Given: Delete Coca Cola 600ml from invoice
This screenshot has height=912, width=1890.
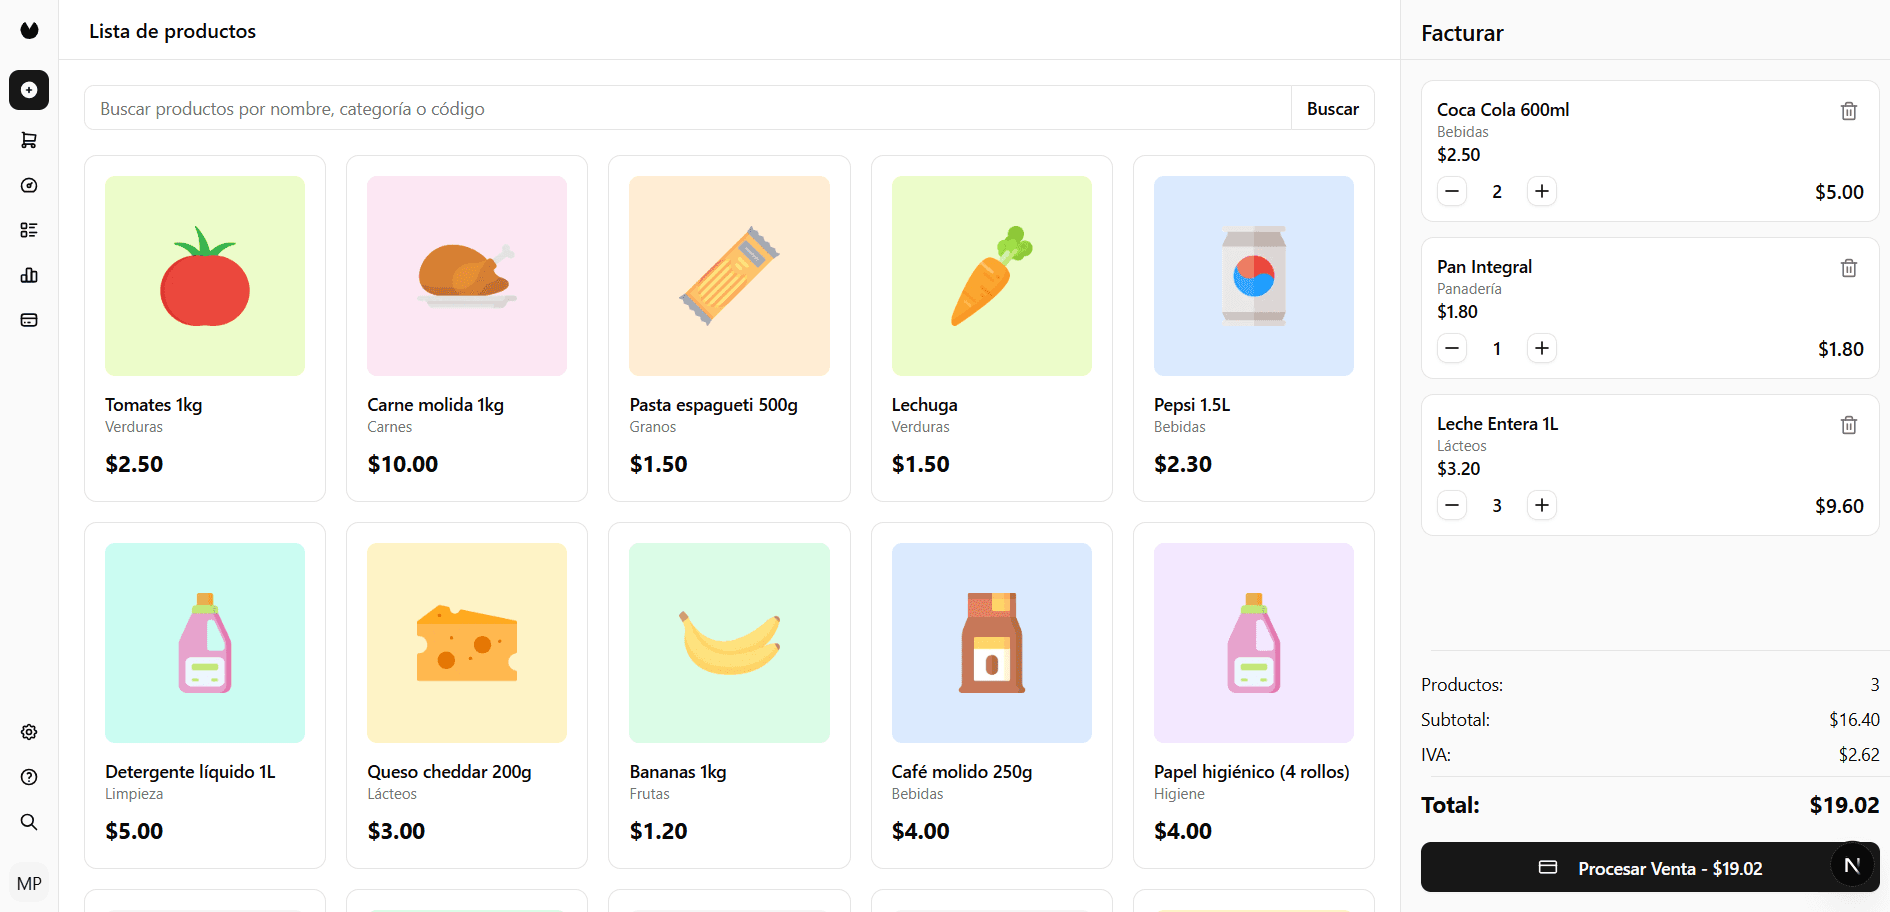Looking at the screenshot, I should click(x=1849, y=111).
